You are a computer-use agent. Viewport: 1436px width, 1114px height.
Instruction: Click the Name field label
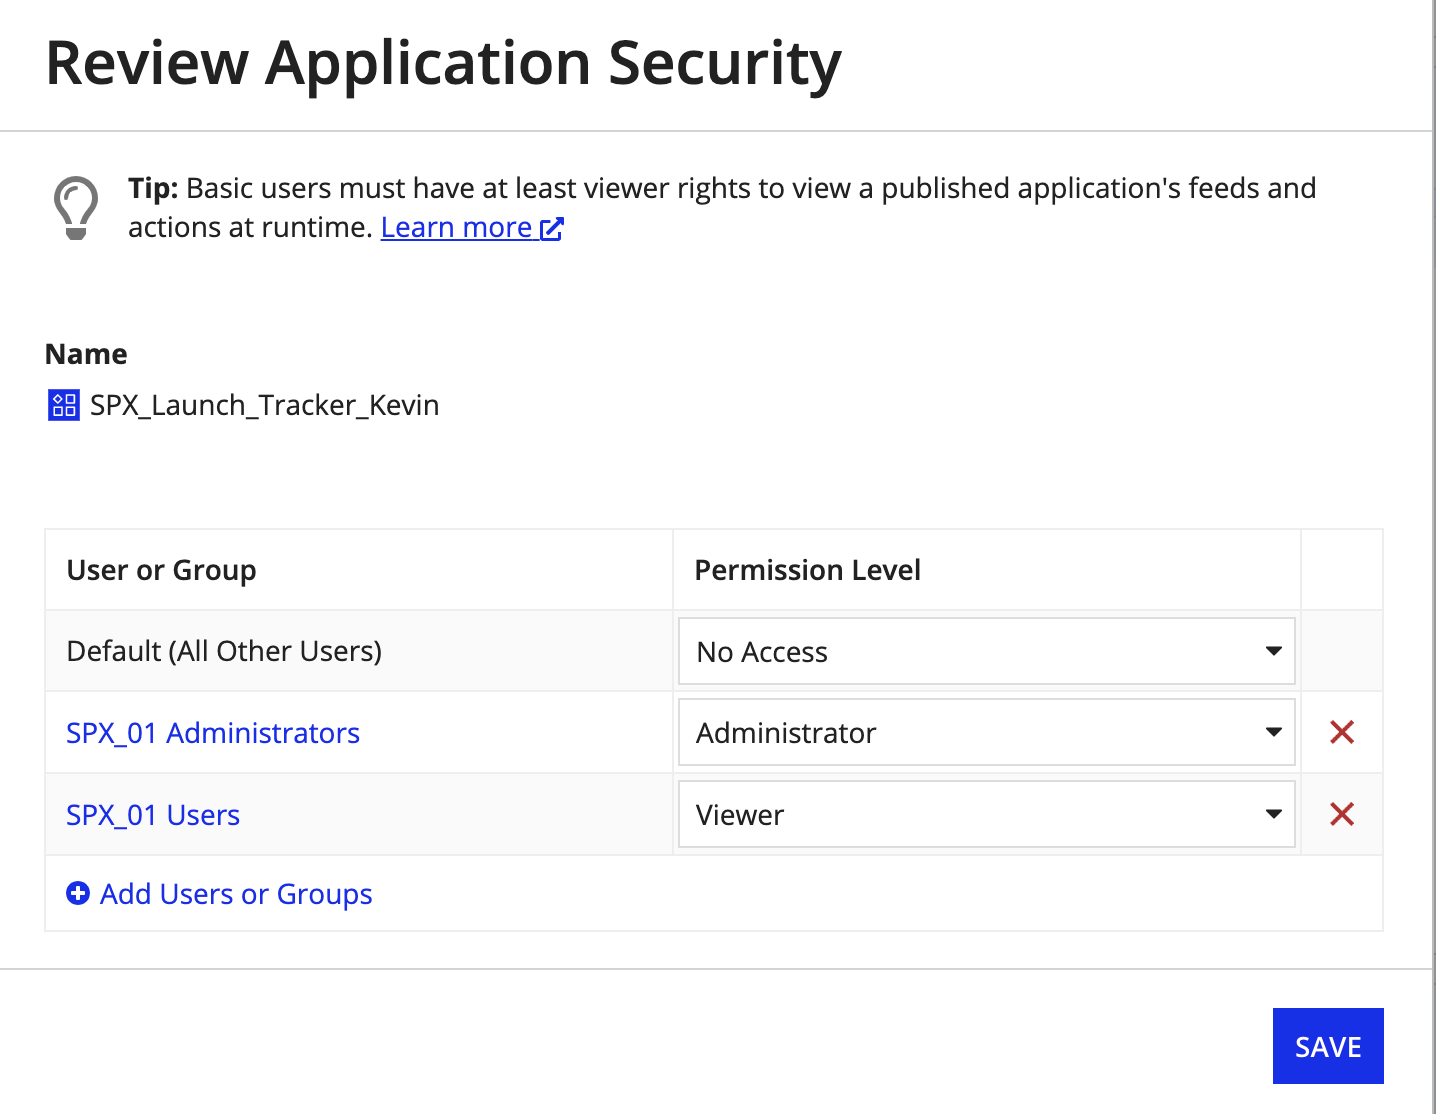(x=86, y=354)
